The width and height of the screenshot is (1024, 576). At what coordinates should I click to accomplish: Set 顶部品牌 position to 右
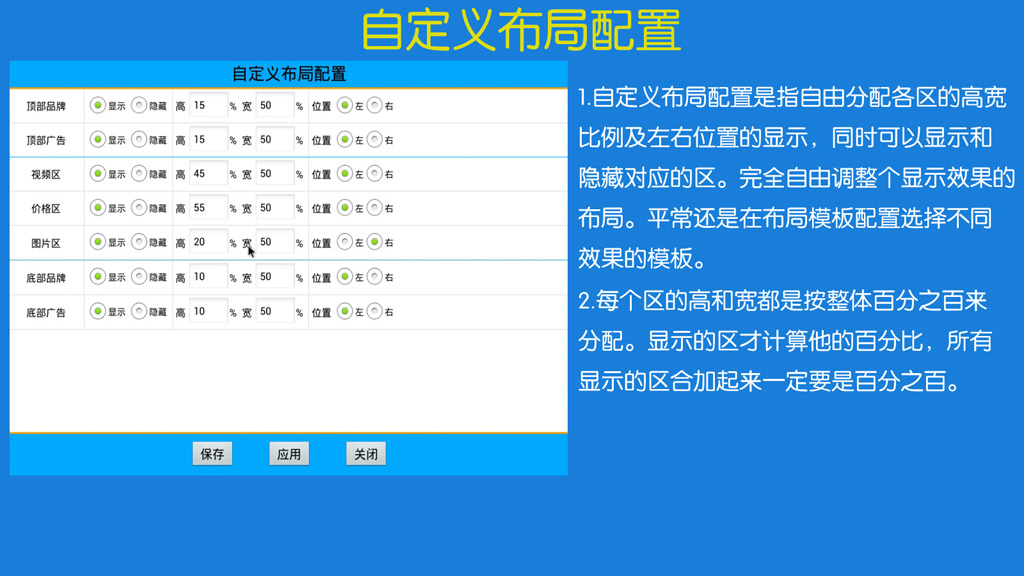pyautogui.click(x=374, y=105)
